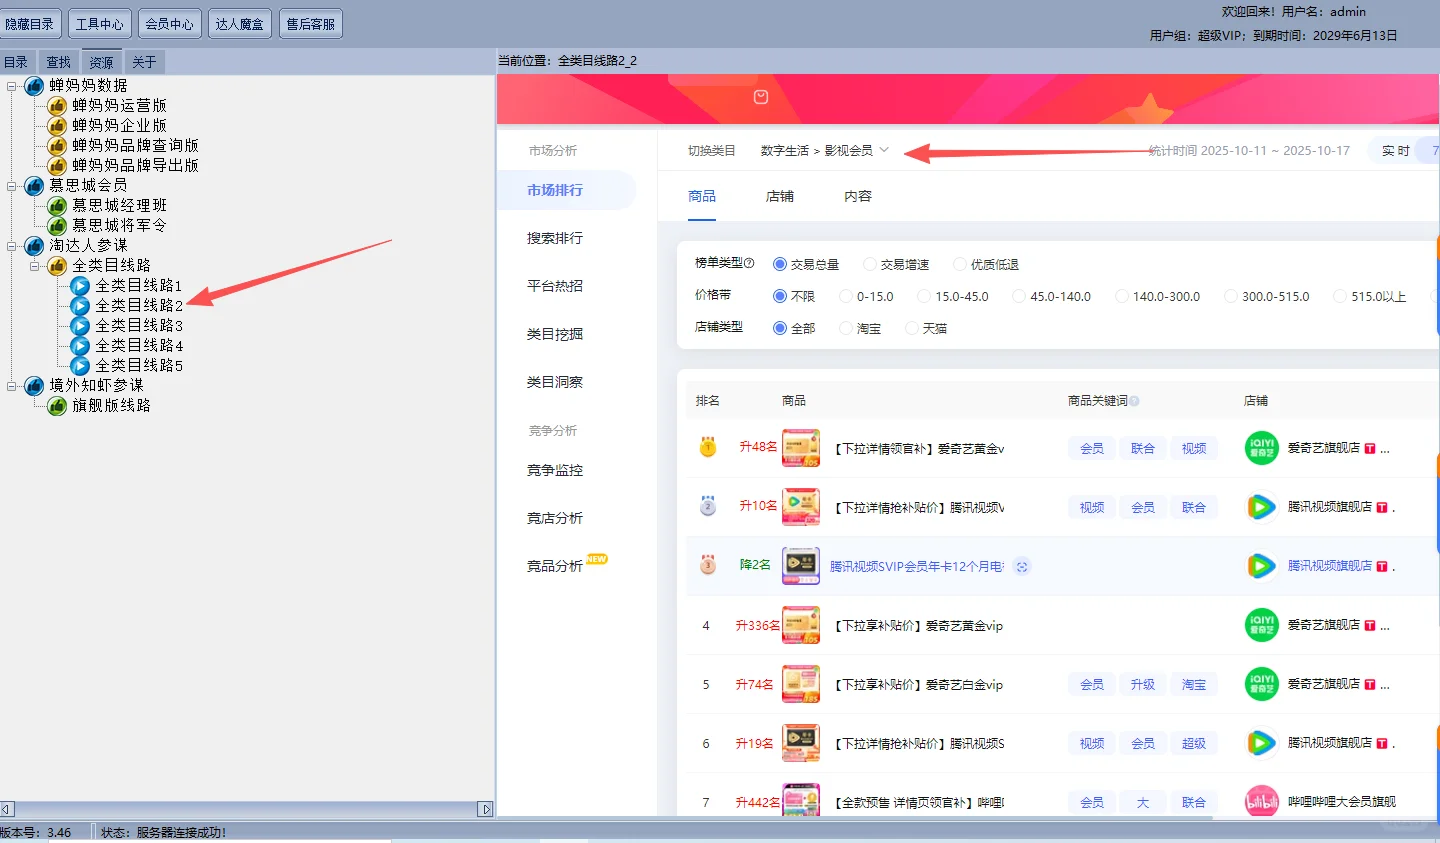Click the icon beside 蝉妈妈品牌导出版

tap(57, 166)
